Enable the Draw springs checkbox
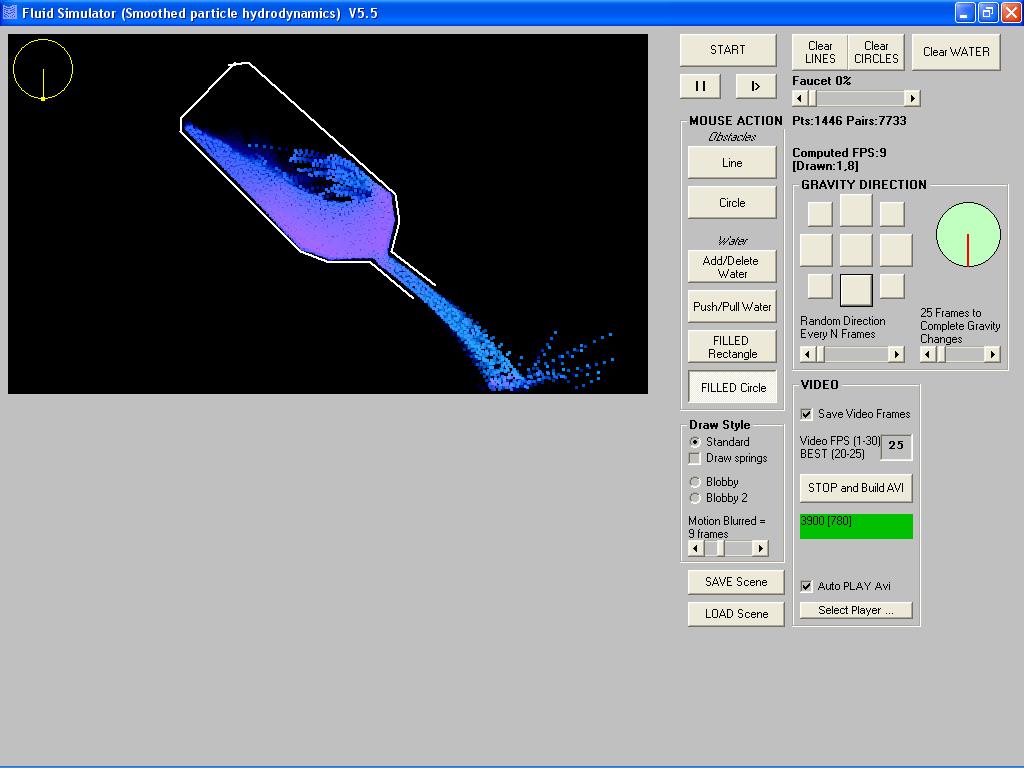Image resolution: width=1024 pixels, height=768 pixels. tap(695, 458)
